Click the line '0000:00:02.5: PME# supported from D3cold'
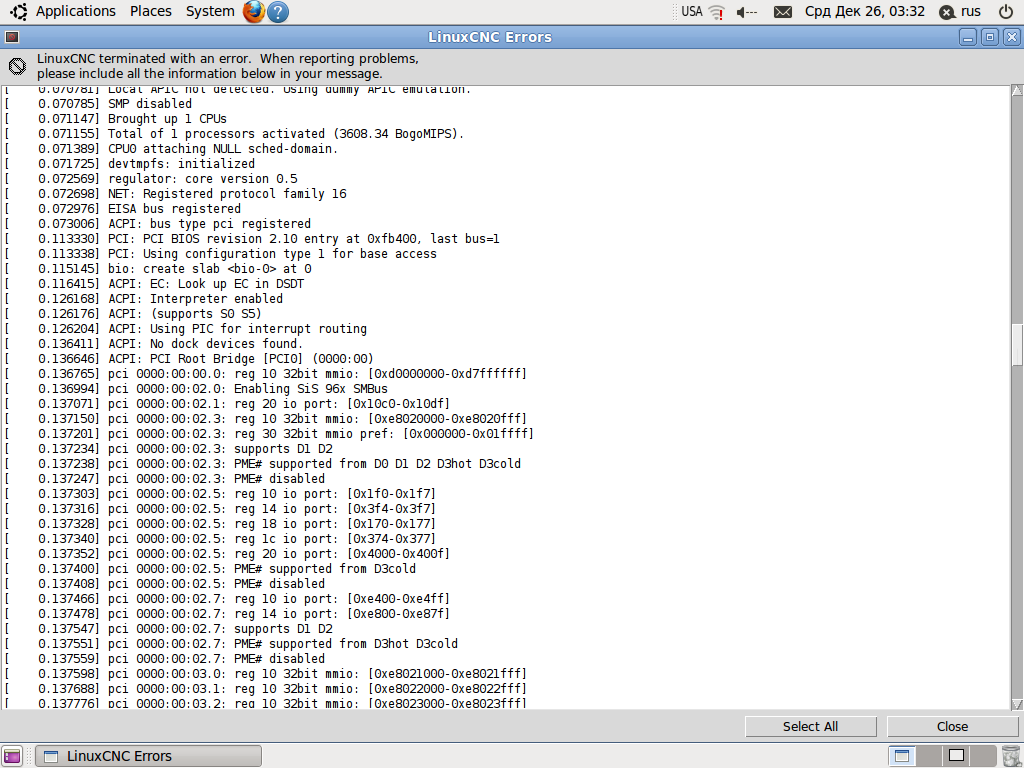The image size is (1024, 768). pyautogui.click(x=261, y=569)
